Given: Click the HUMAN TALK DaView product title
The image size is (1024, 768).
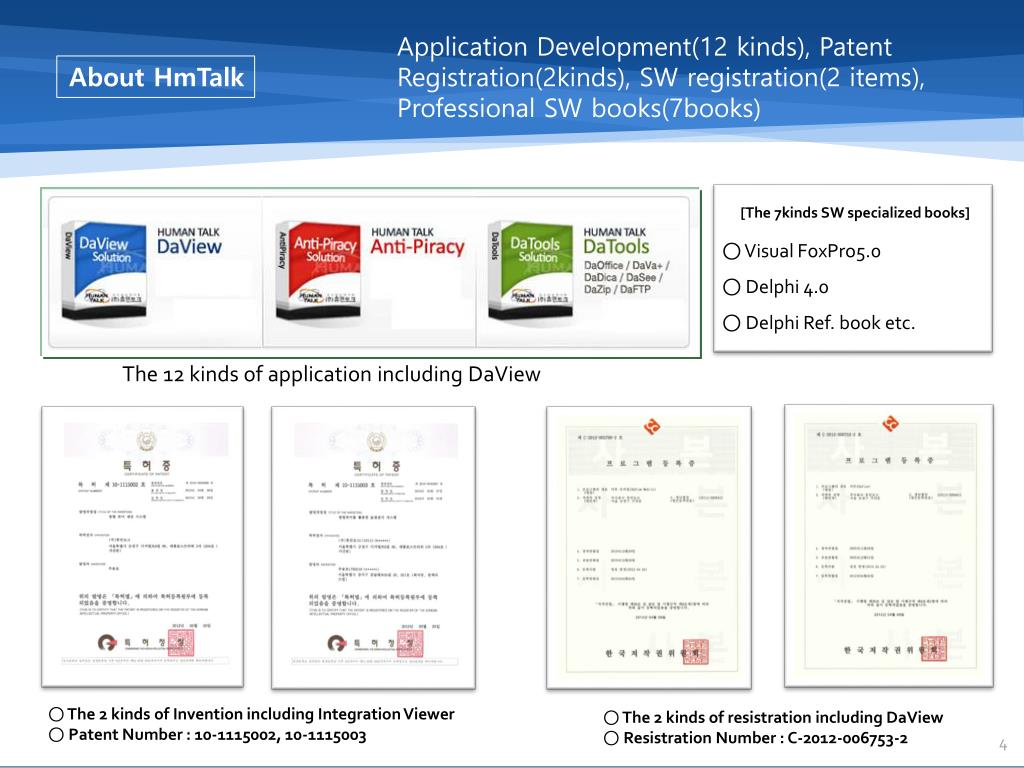Looking at the screenshot, I should coord(189,241).
